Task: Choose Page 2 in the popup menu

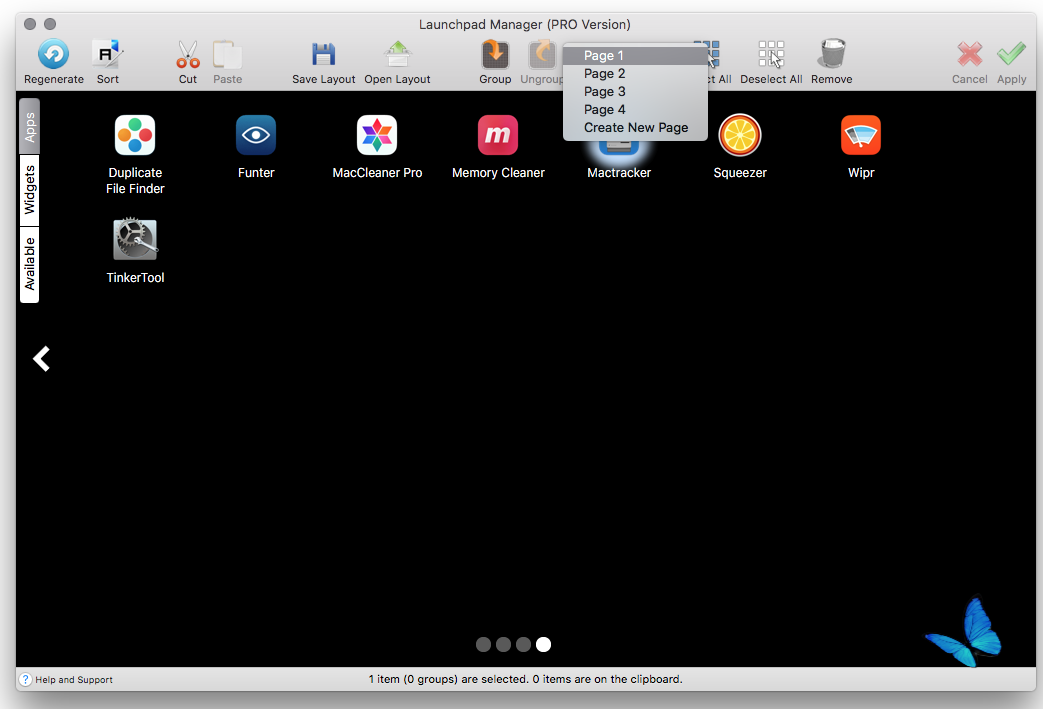Action: point(635,74)
